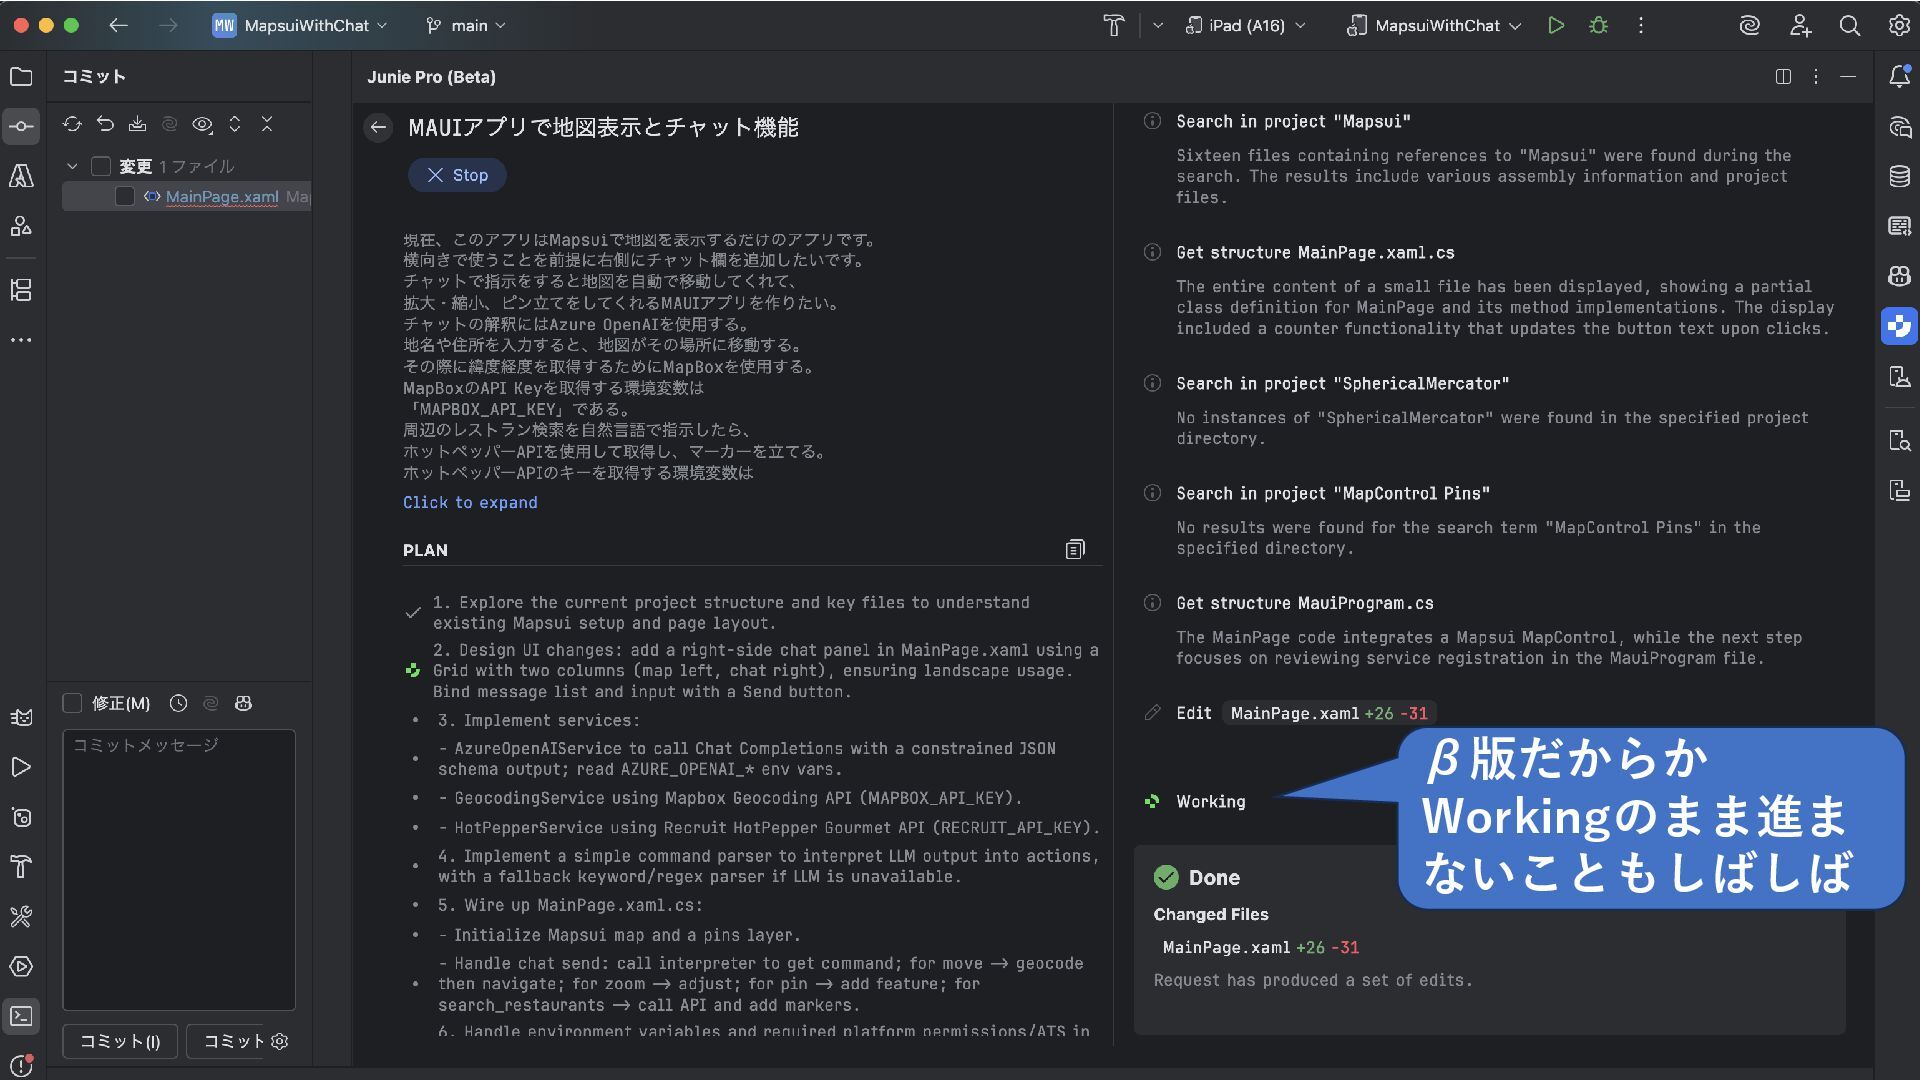Toggle the eye view options icon
This screenshot has width=1920, height=1080.
tap(202, 124)
